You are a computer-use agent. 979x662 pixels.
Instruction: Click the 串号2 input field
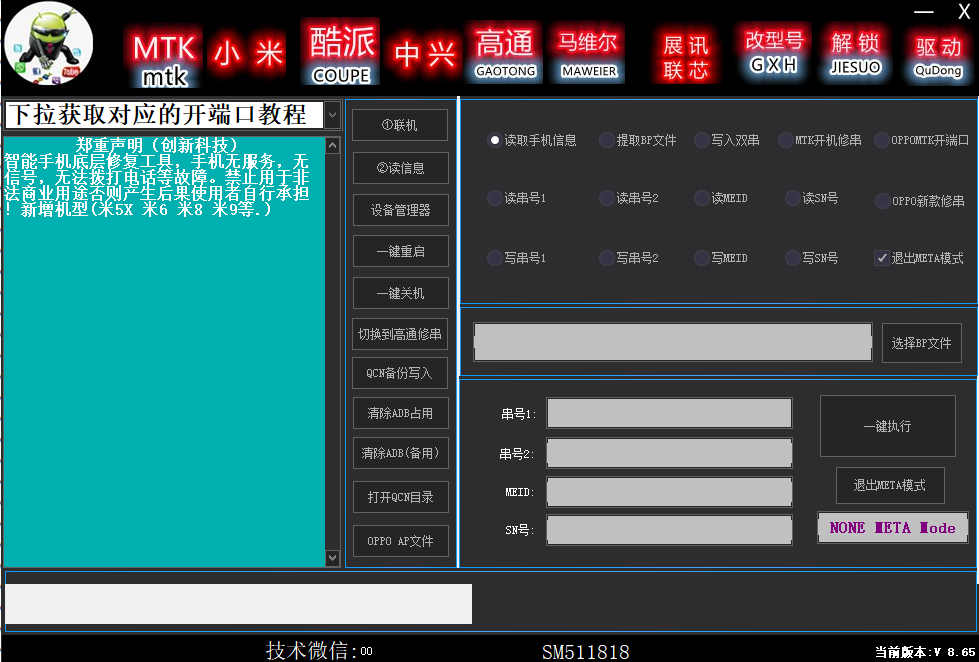[x=669, y=453]
